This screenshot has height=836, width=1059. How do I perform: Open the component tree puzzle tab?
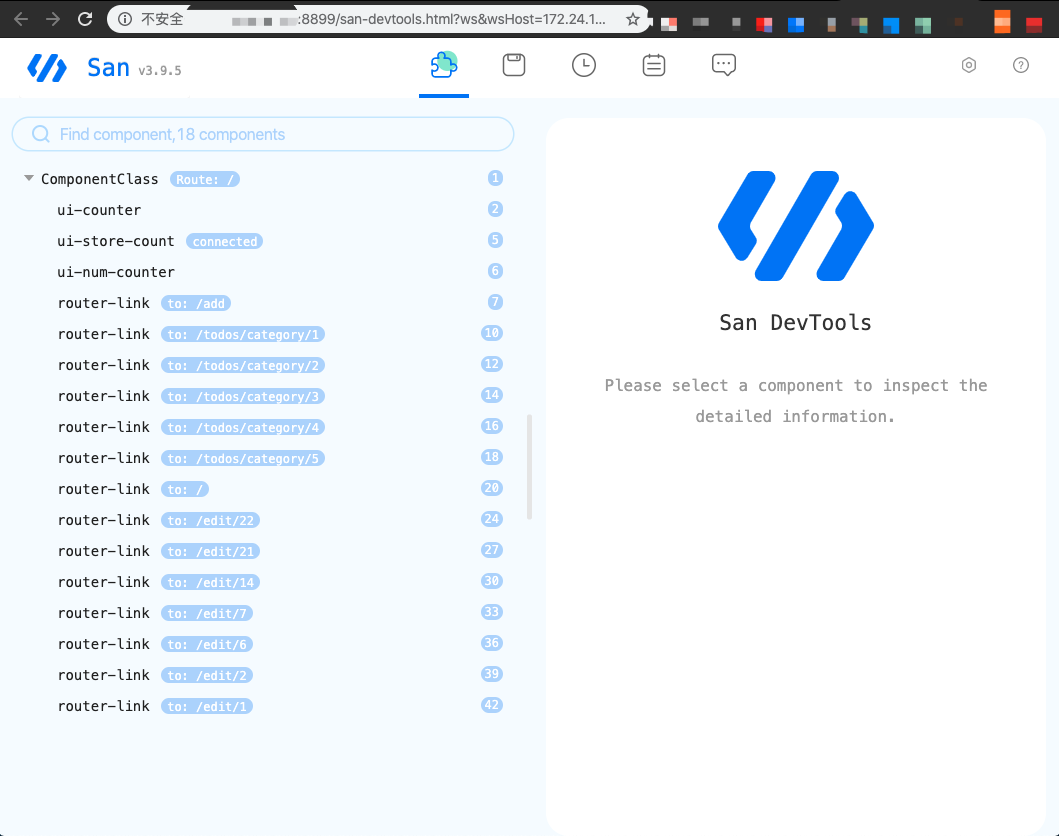point(444,66)
